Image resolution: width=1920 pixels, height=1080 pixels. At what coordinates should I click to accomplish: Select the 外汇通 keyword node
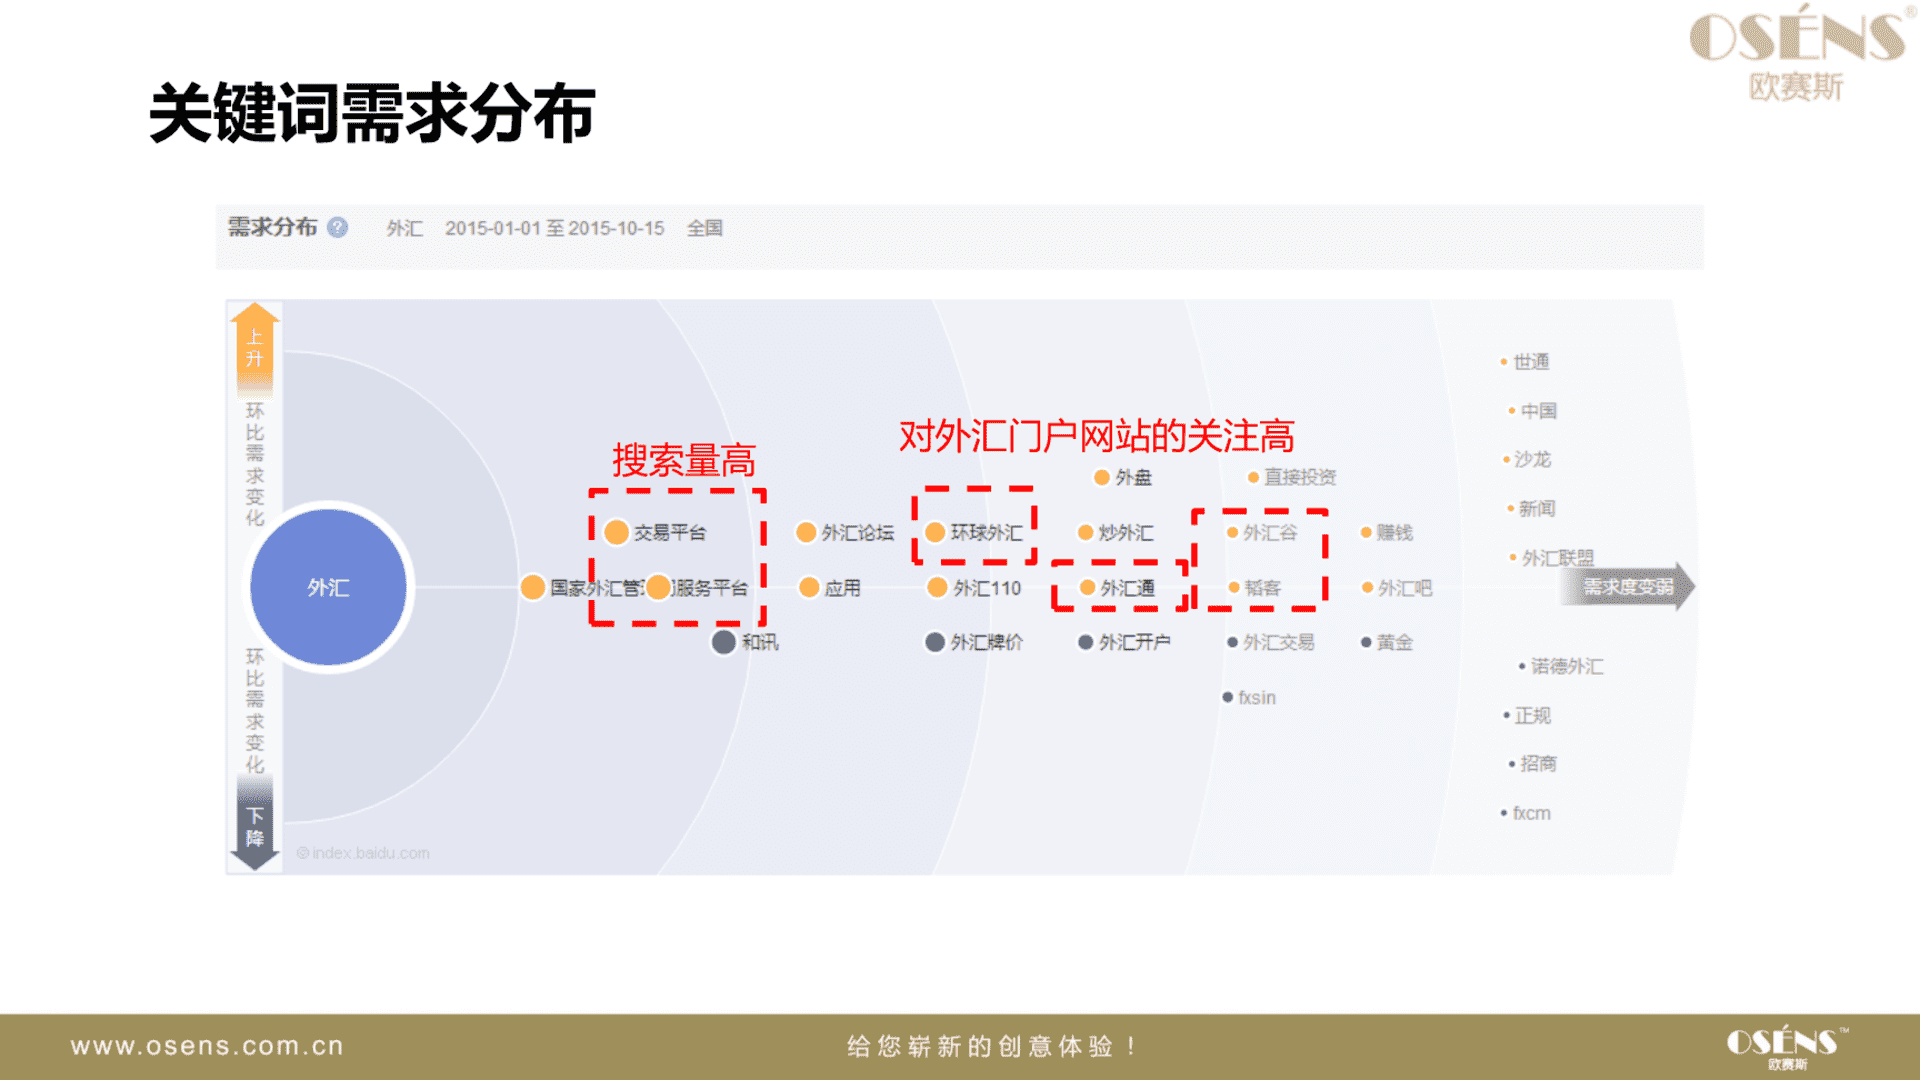click(1118, 587)
